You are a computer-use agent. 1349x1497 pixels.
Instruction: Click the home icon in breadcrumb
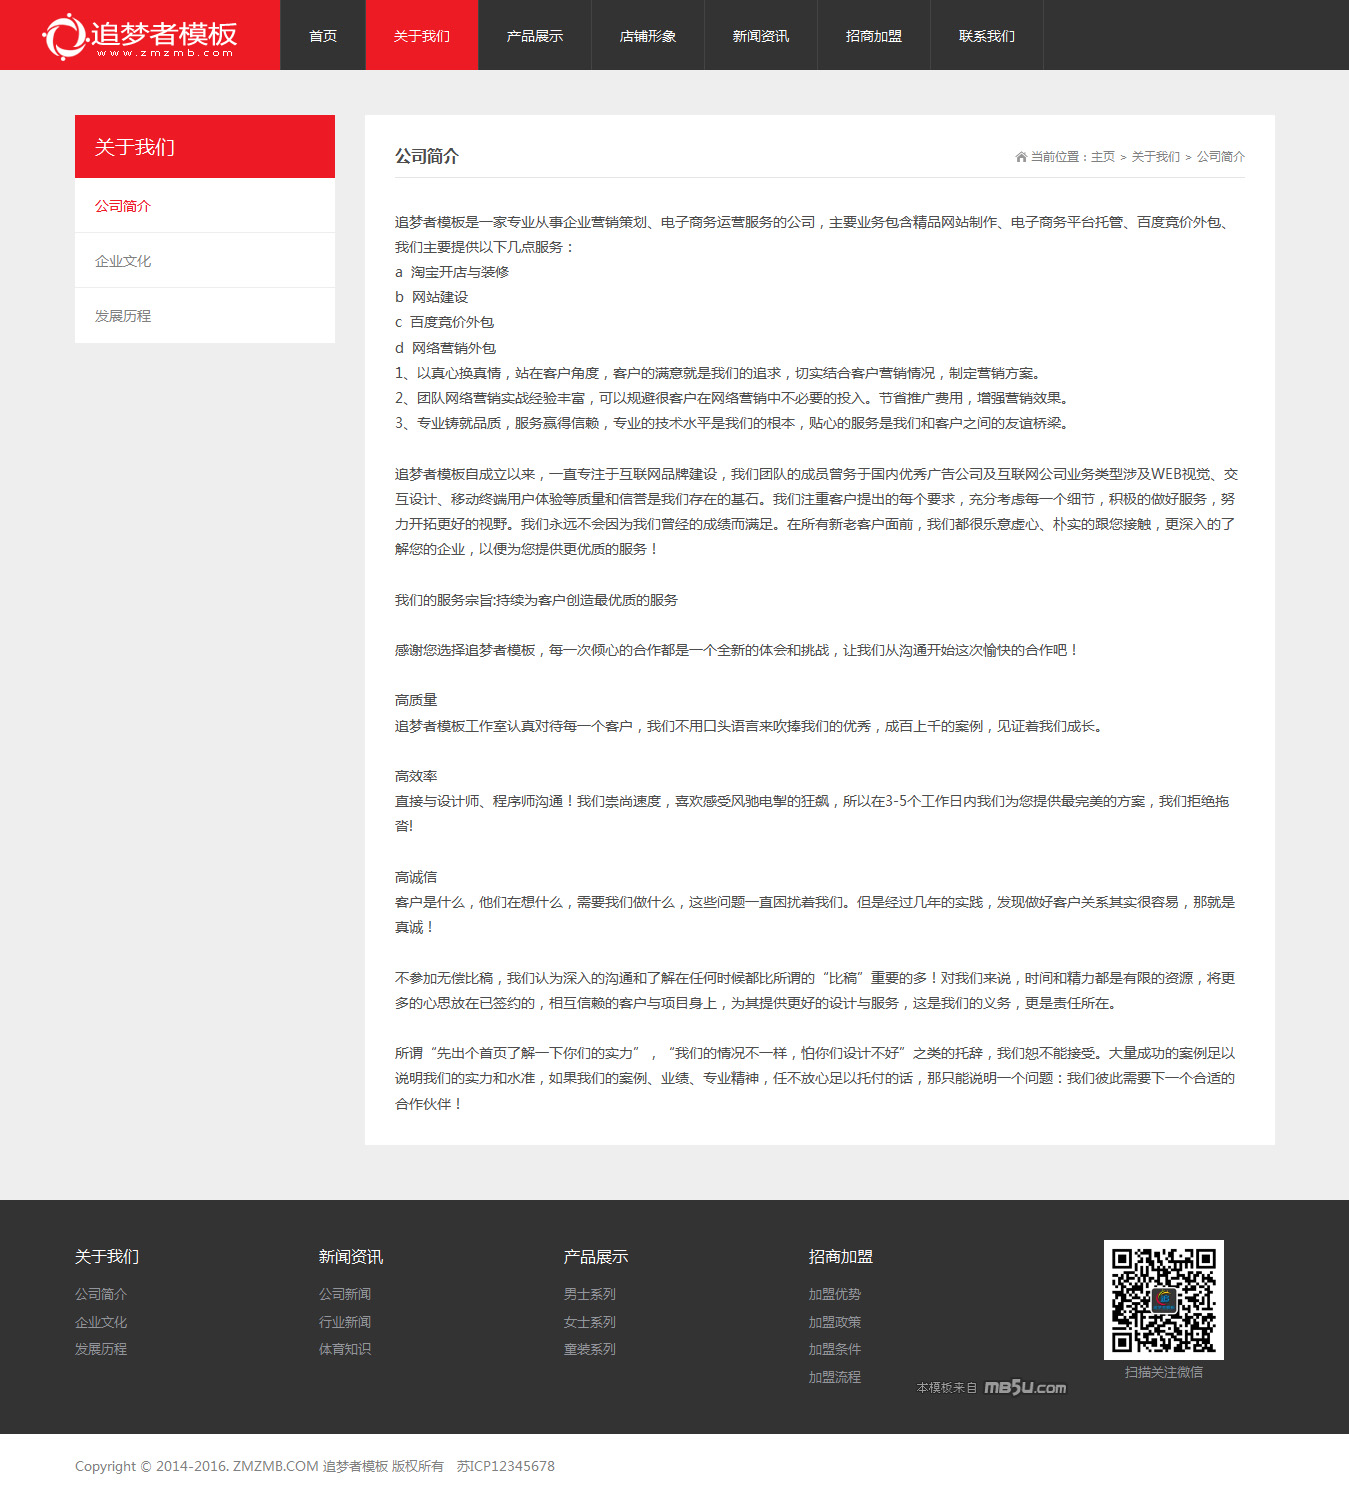(1021, 157)
